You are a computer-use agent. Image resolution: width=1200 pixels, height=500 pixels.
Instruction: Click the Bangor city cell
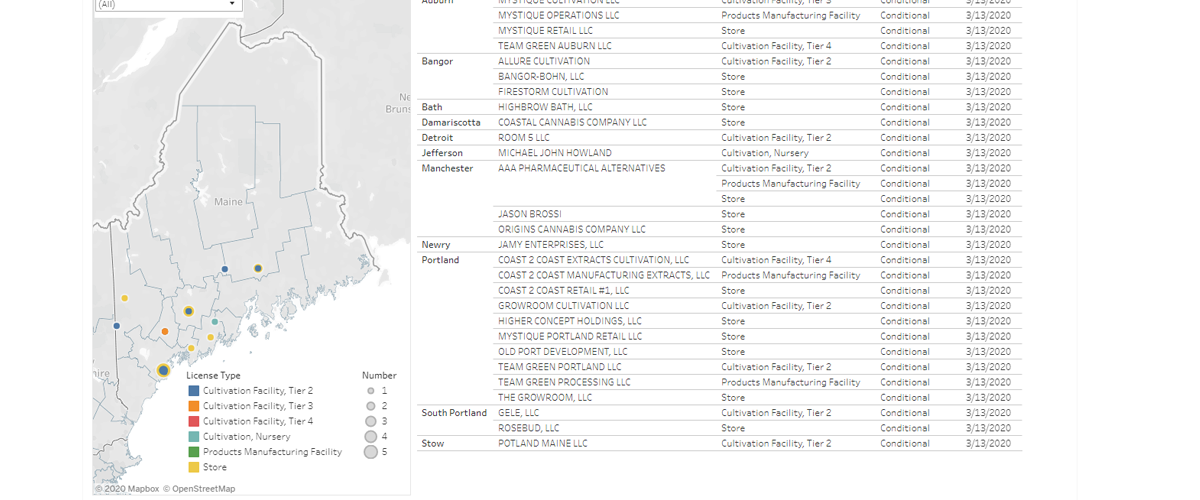pos(437,61)
